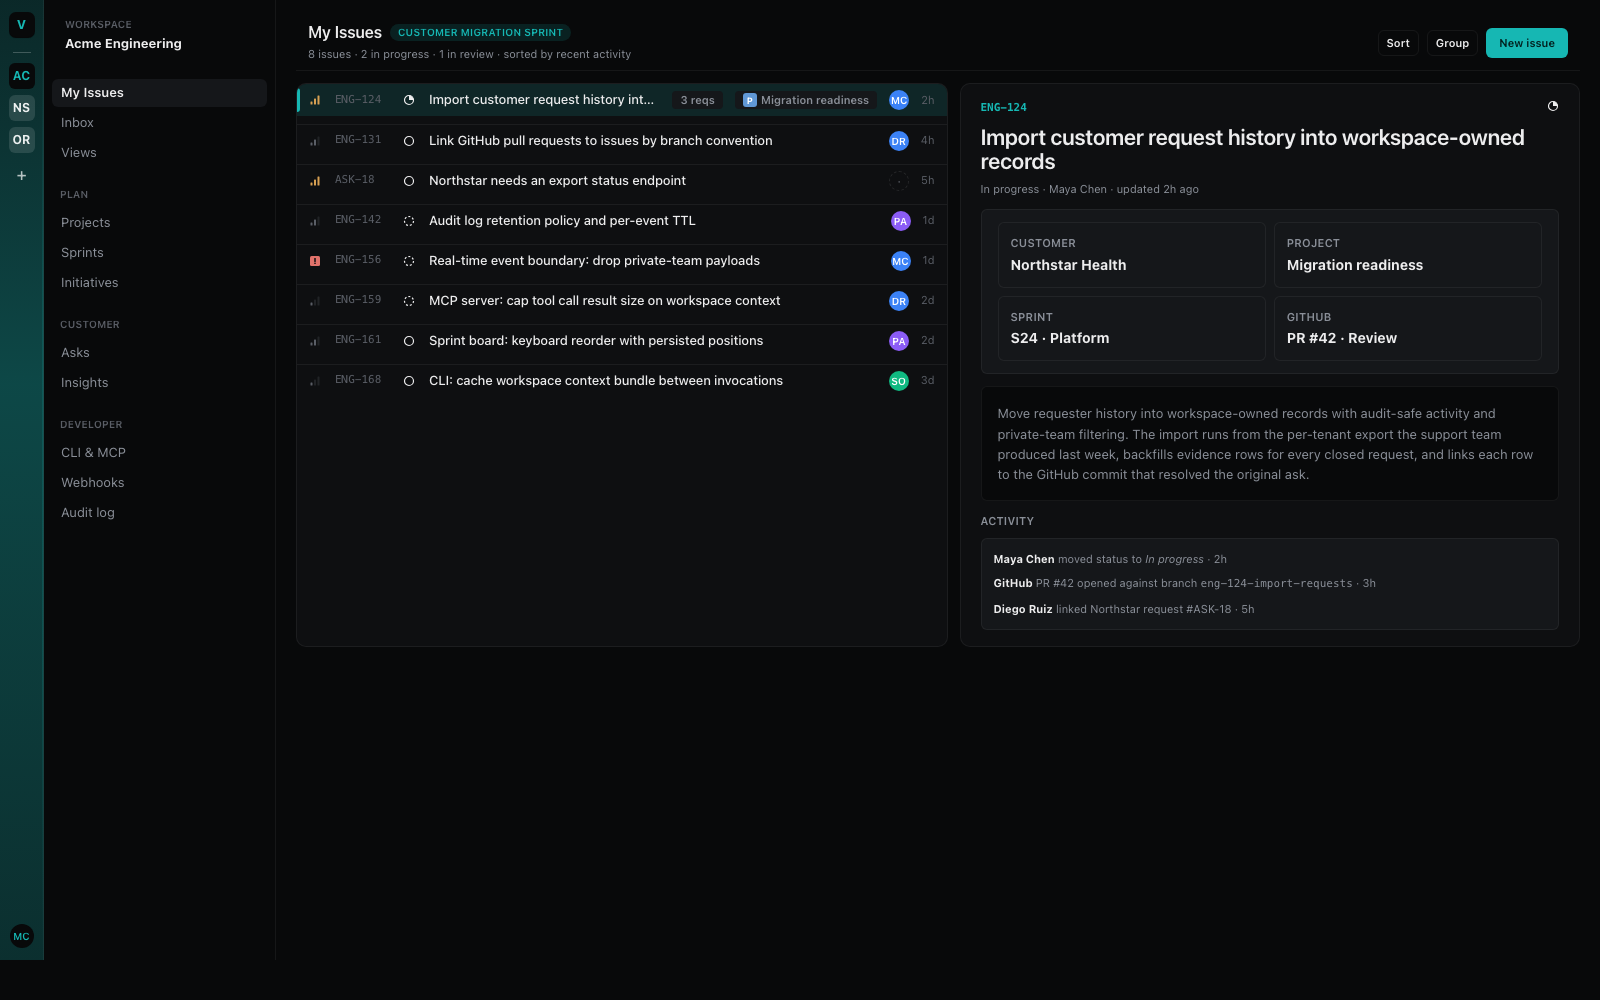Select issue 'CLI: cache workspace context bundle'
Screen dimensions: 1600x1000
622,381
